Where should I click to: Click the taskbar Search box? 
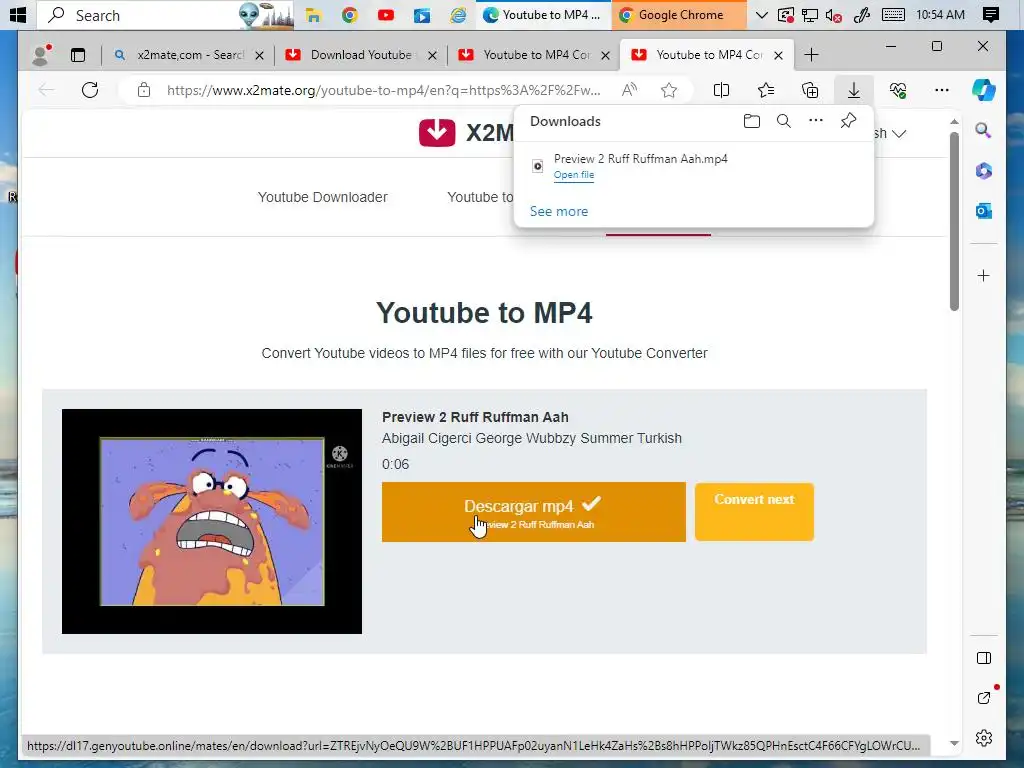165,15
